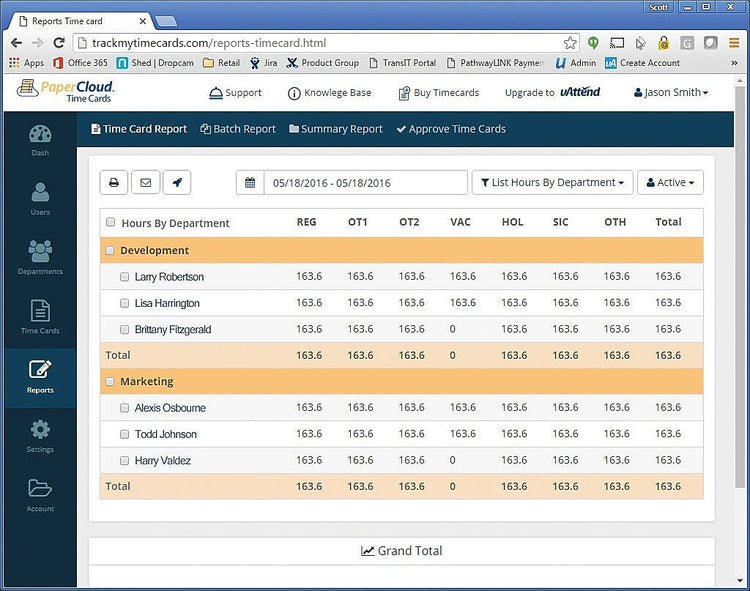Click the Buy Timecards link
Image resolution: width=750 pixels, height=591 pixels.
click(x=439, y=93)
